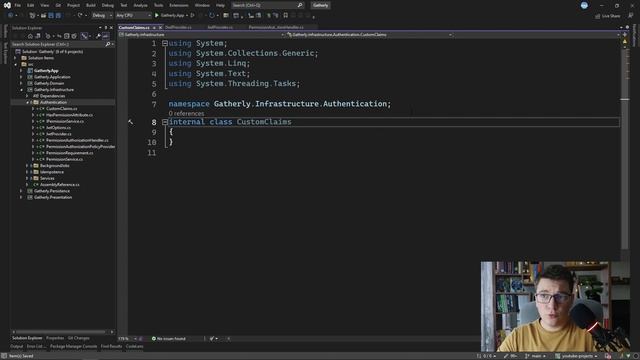Click the Solution Explorer horizontal scrollbar
Viewport: 640px width, 360px height.
click(x=60, y=332)
